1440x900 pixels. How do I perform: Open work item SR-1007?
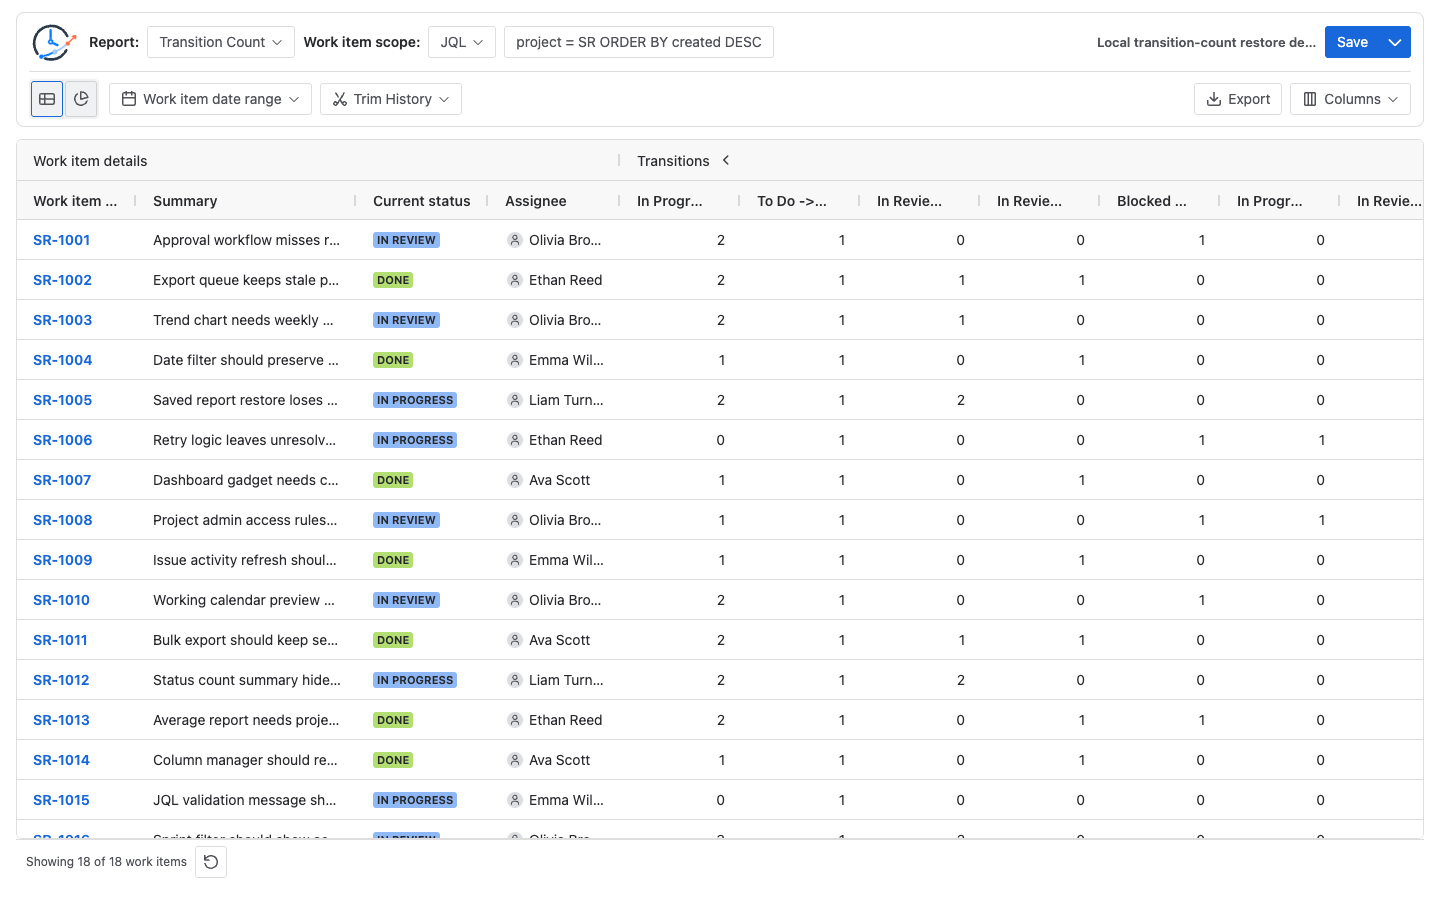coord(62,480)
